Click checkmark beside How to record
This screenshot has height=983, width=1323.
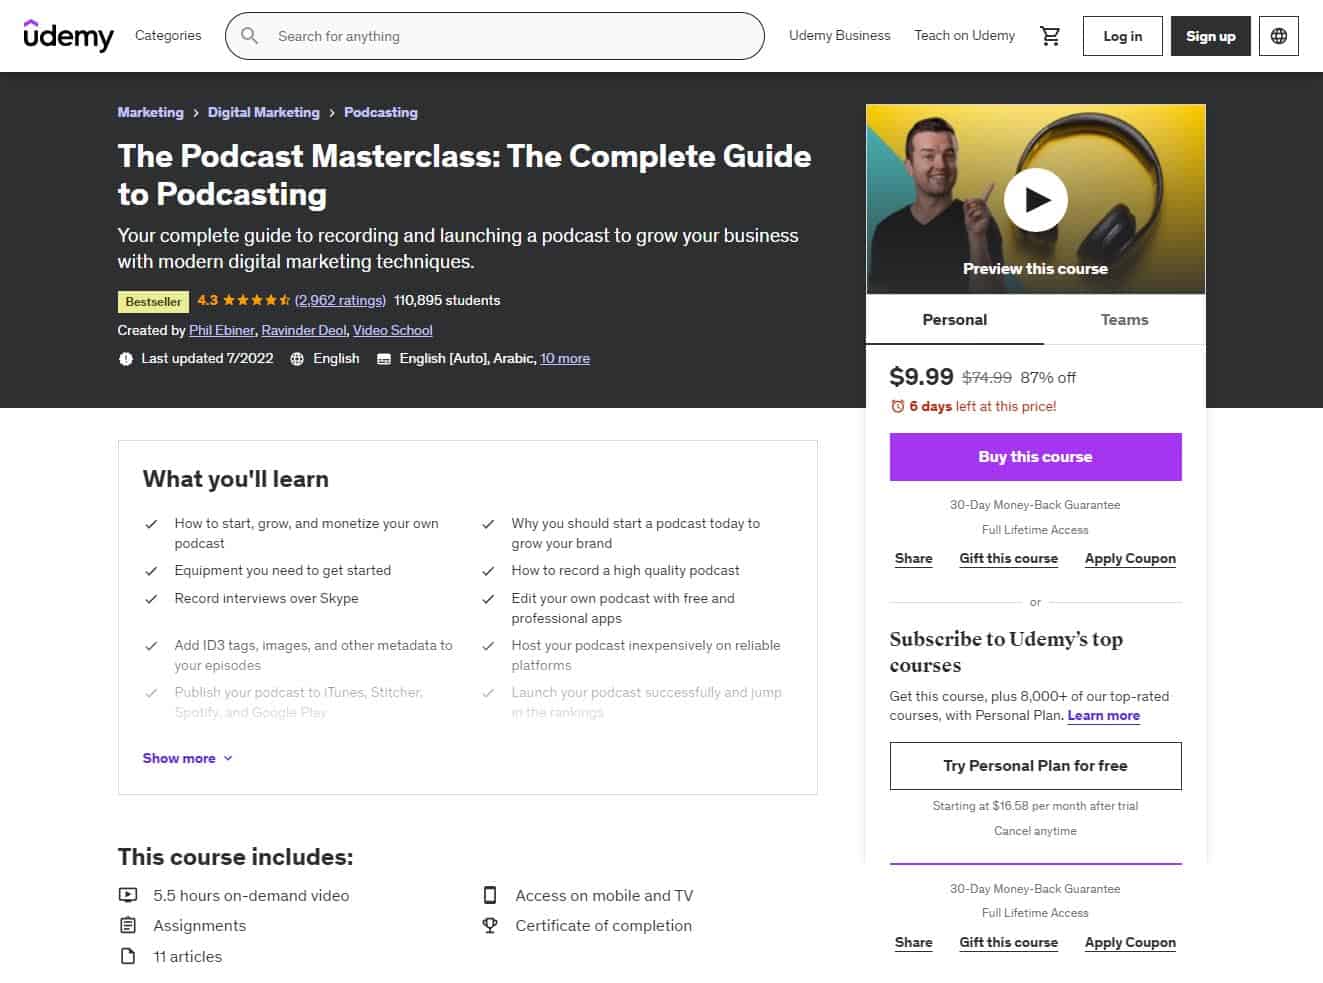point(488,571)
